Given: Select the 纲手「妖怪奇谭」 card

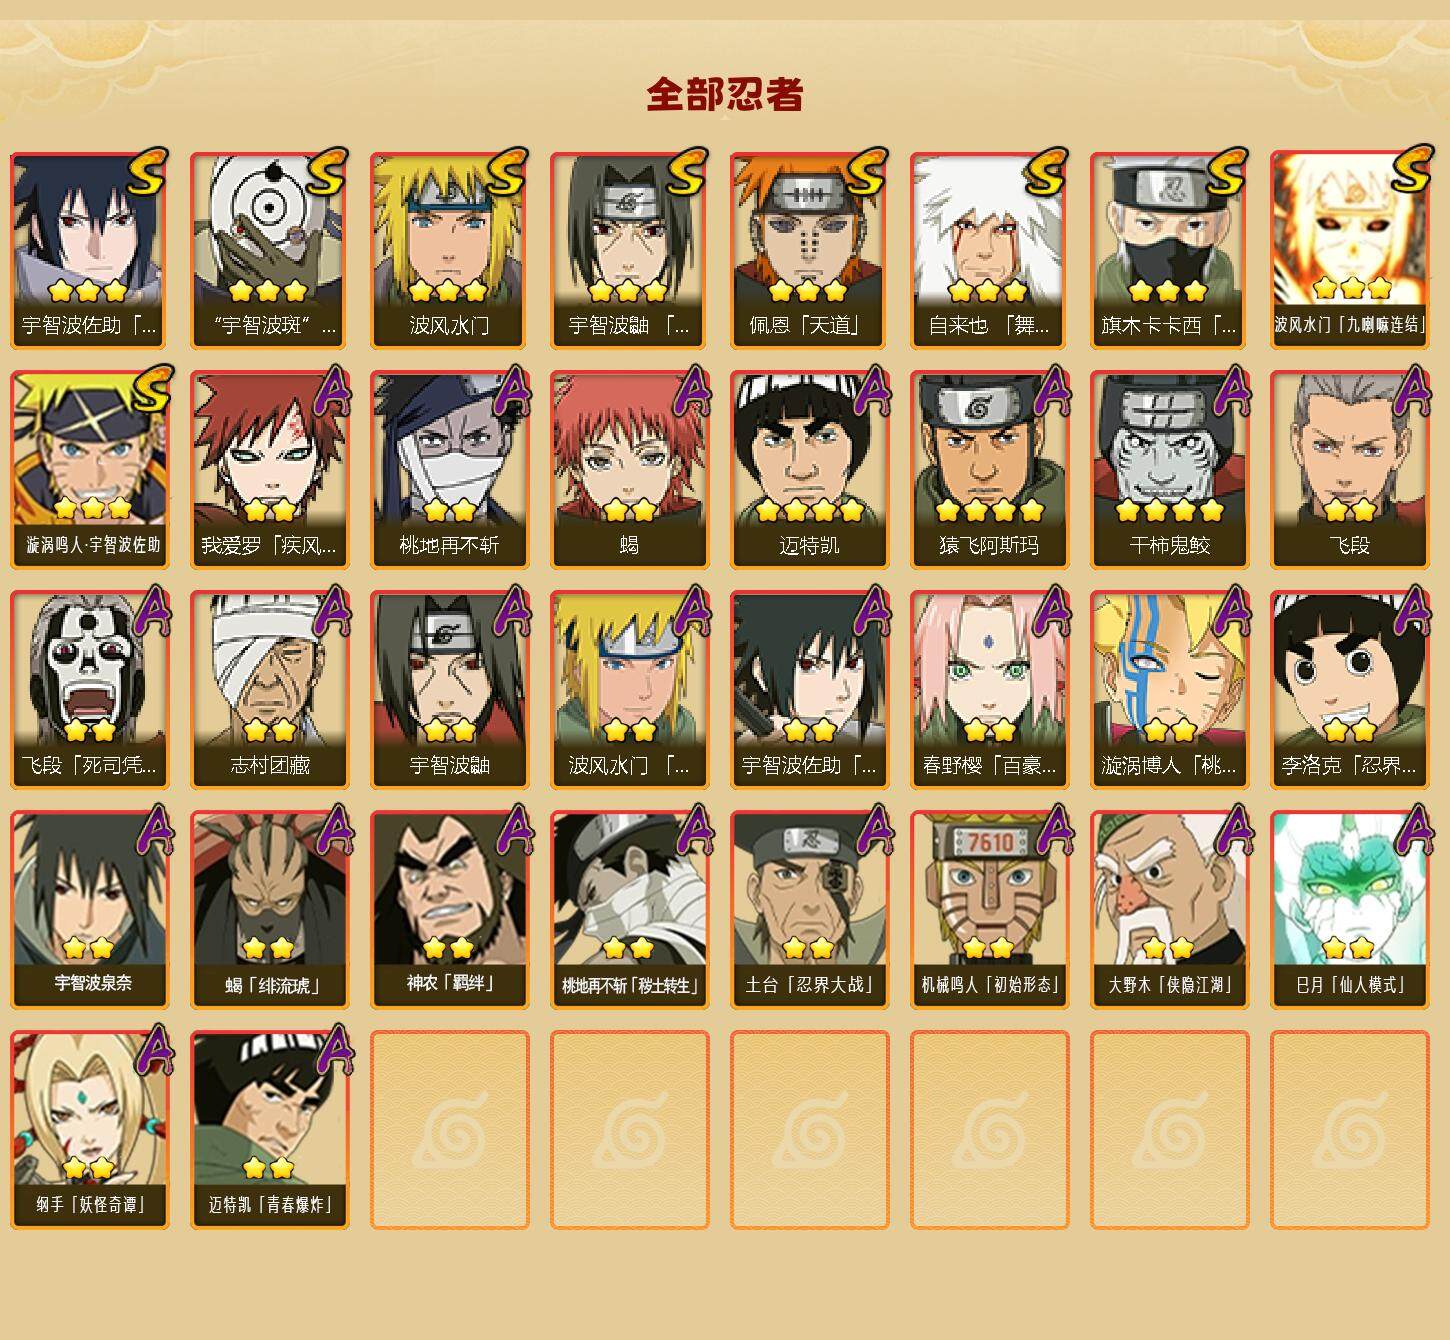Looking at the screenshot, I should pyautogui.click(x=89, y=1130).
